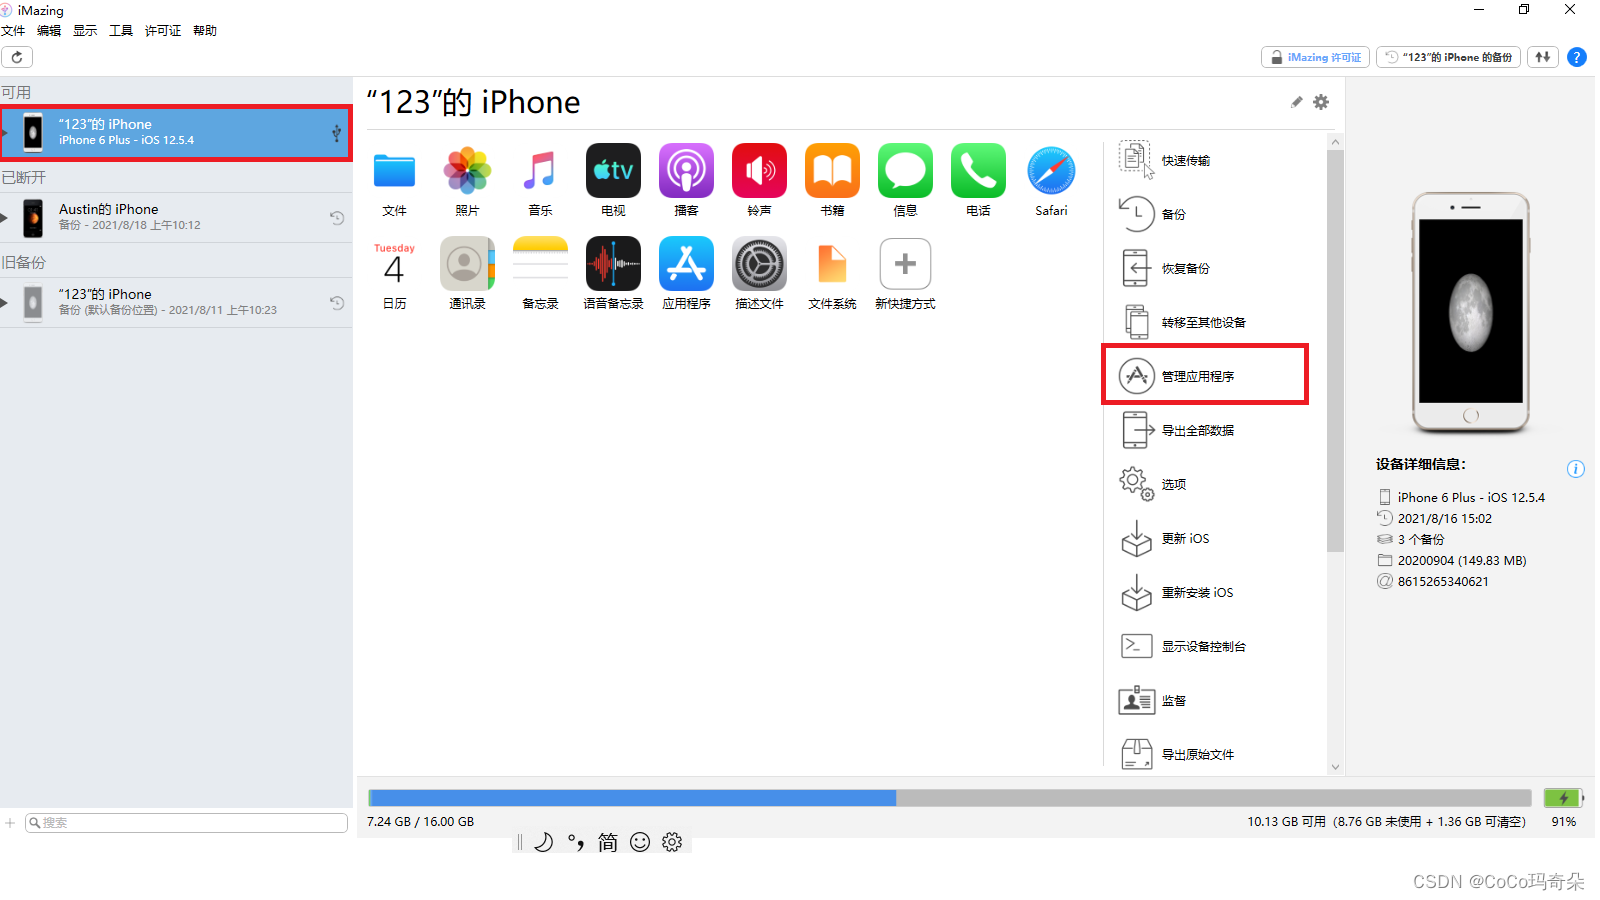
Task: Open the 照片 Photos icon
Action: pos(467,171)
